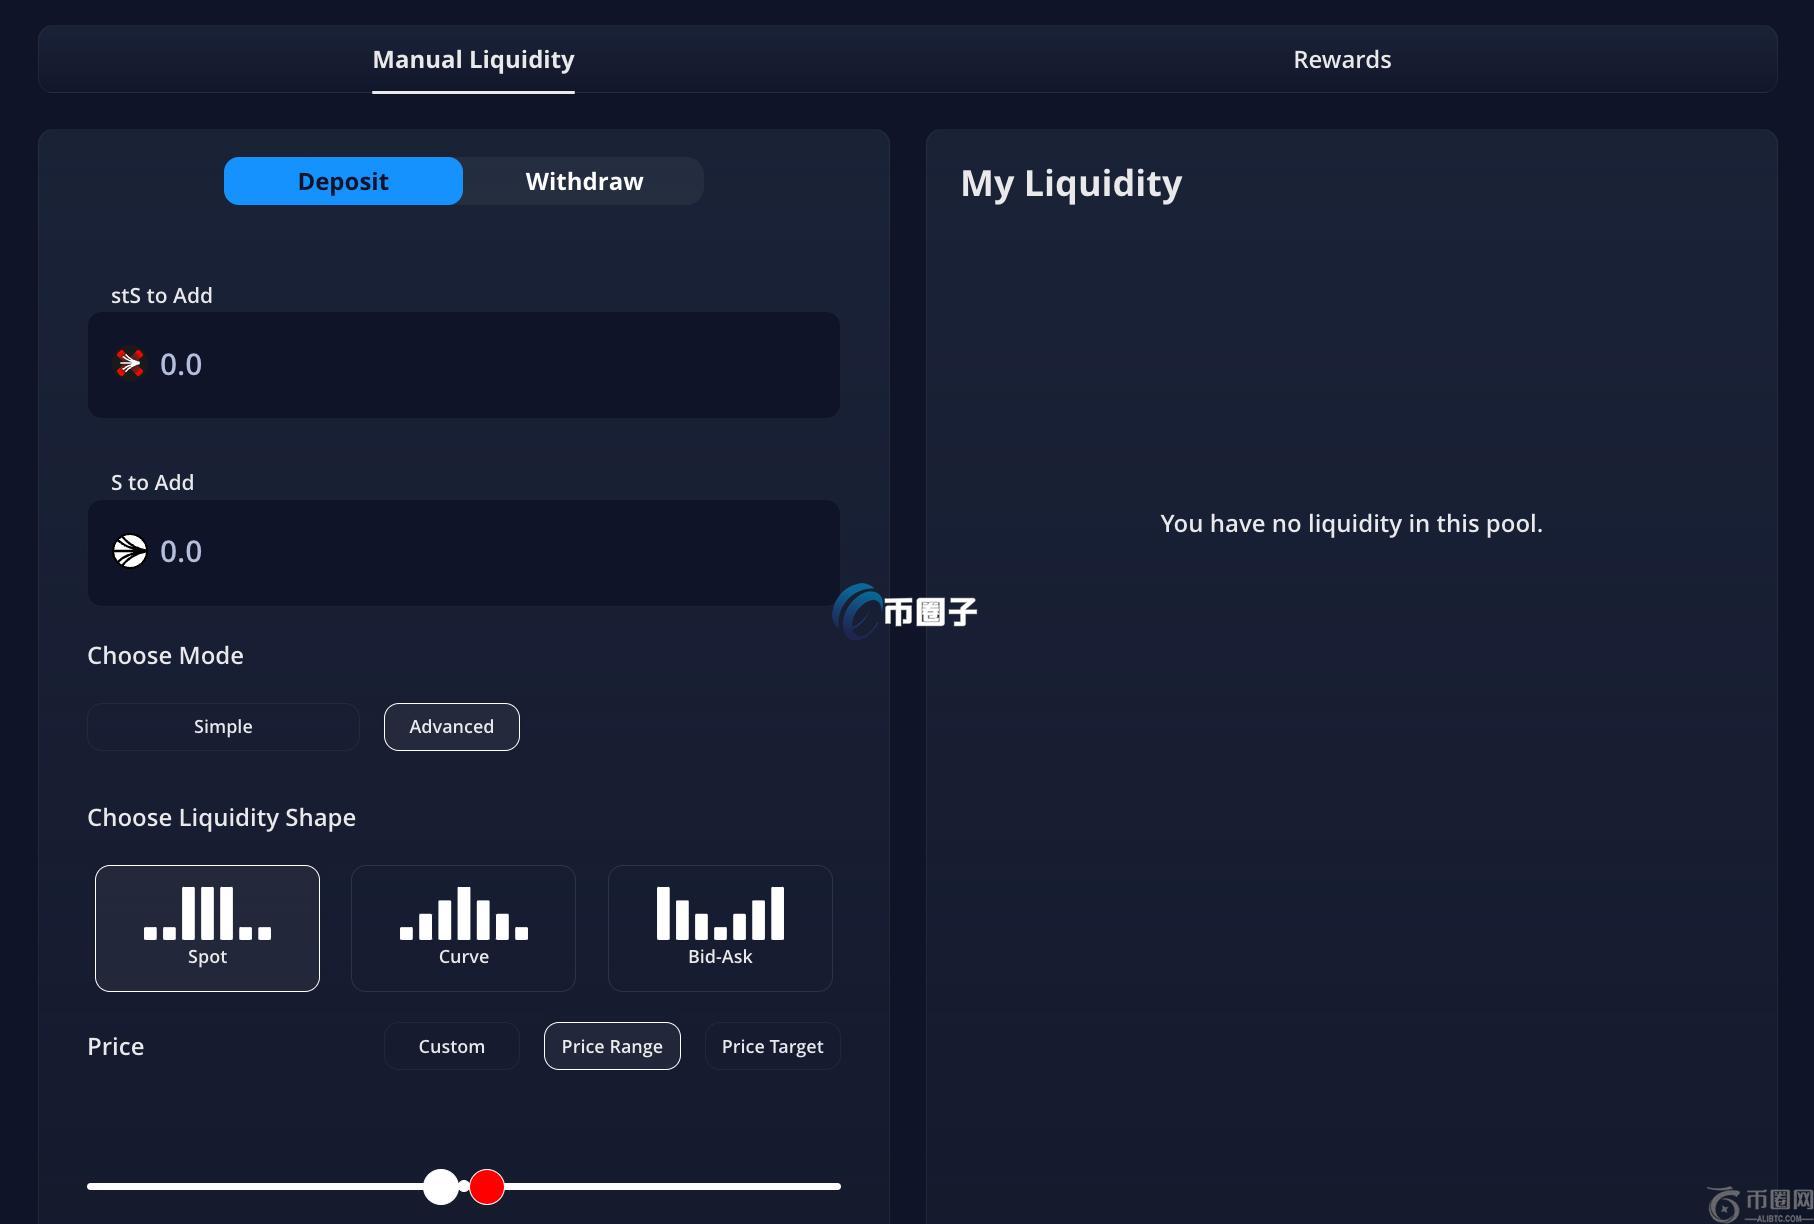Select Price Range option
The width and height of the screenshot is (1814, 1224).
[612, 1046]
